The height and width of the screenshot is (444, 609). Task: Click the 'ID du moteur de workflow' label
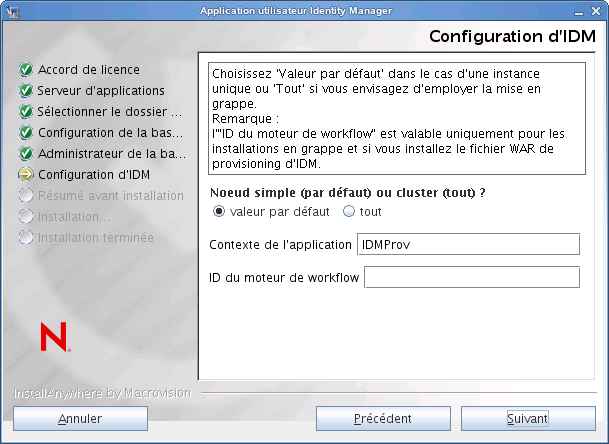(x=284, y=278)
